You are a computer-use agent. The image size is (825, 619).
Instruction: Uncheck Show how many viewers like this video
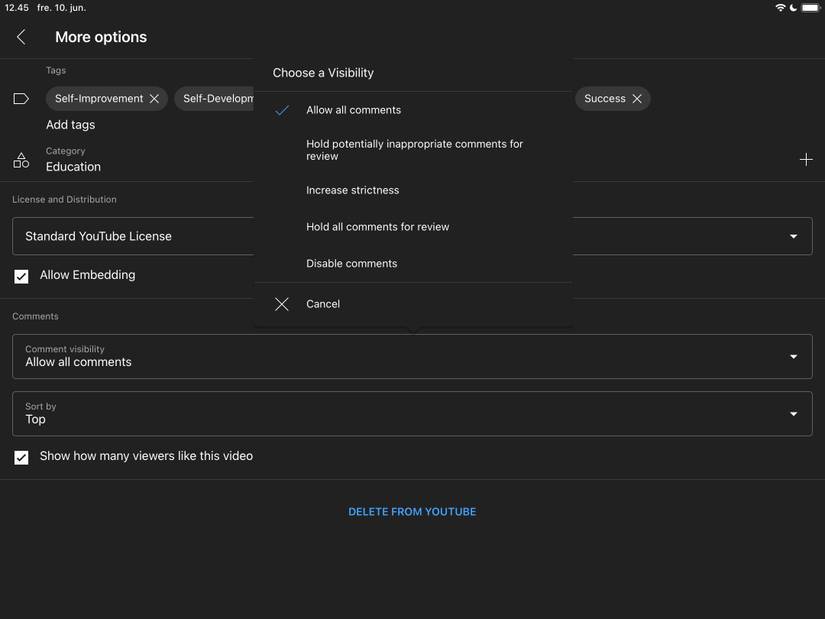[x=21, y=456]
